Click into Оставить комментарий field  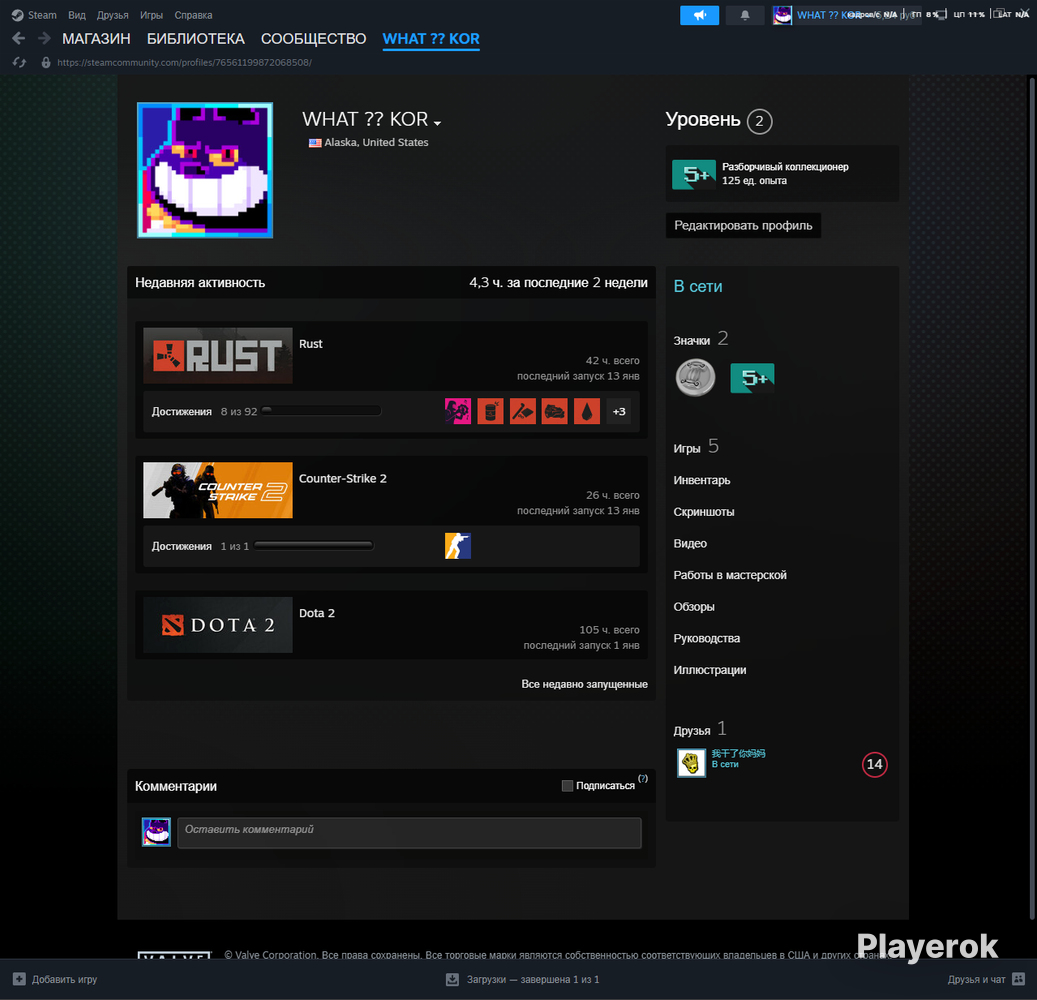point(409,833)
